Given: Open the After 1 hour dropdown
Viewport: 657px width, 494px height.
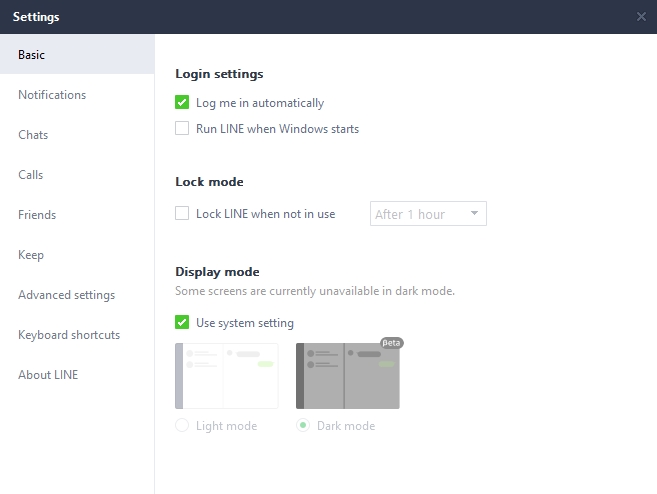Looking at the screenshot, I should [428, 214].
